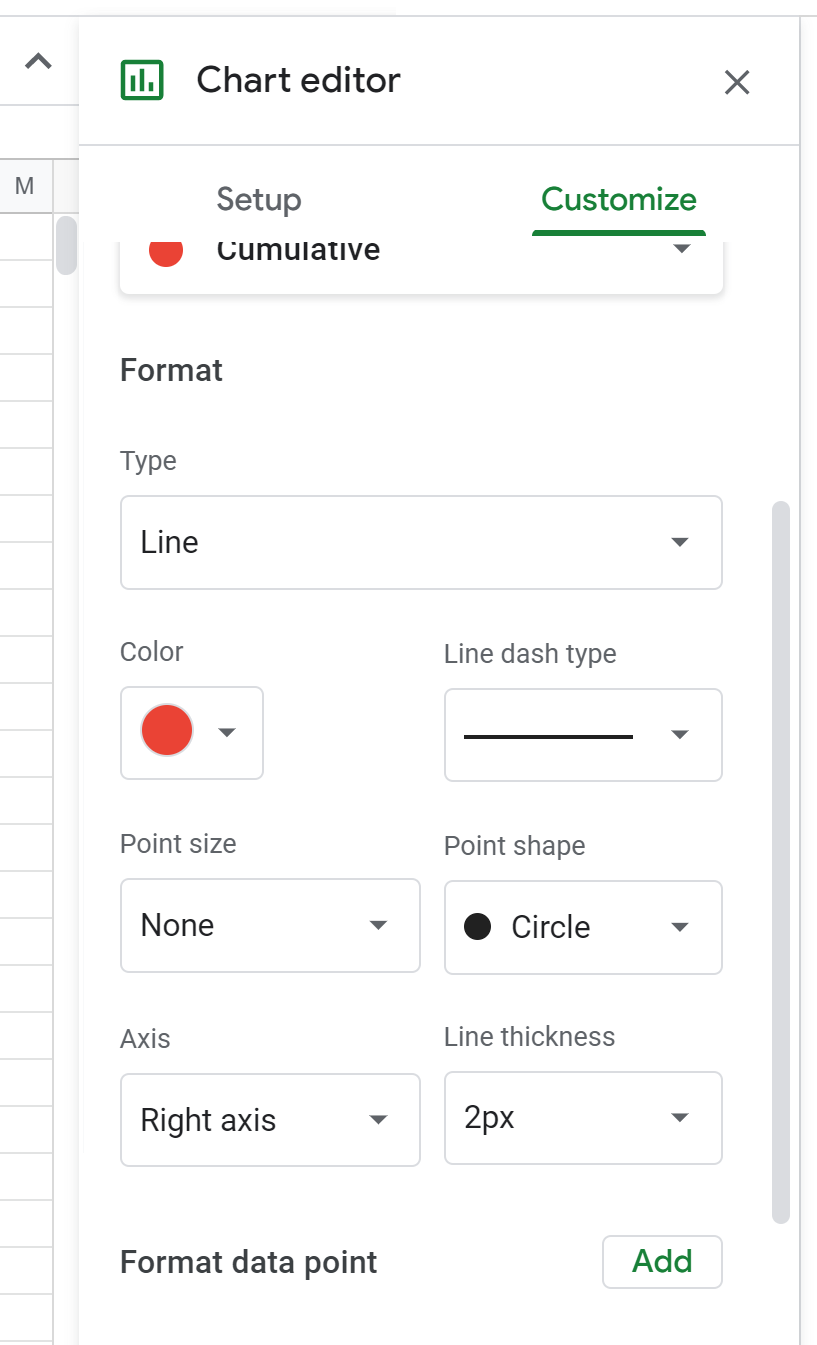Switch to the Setup tab
817x1345 pixels.
pyautogui.click(x=259, y=199)
